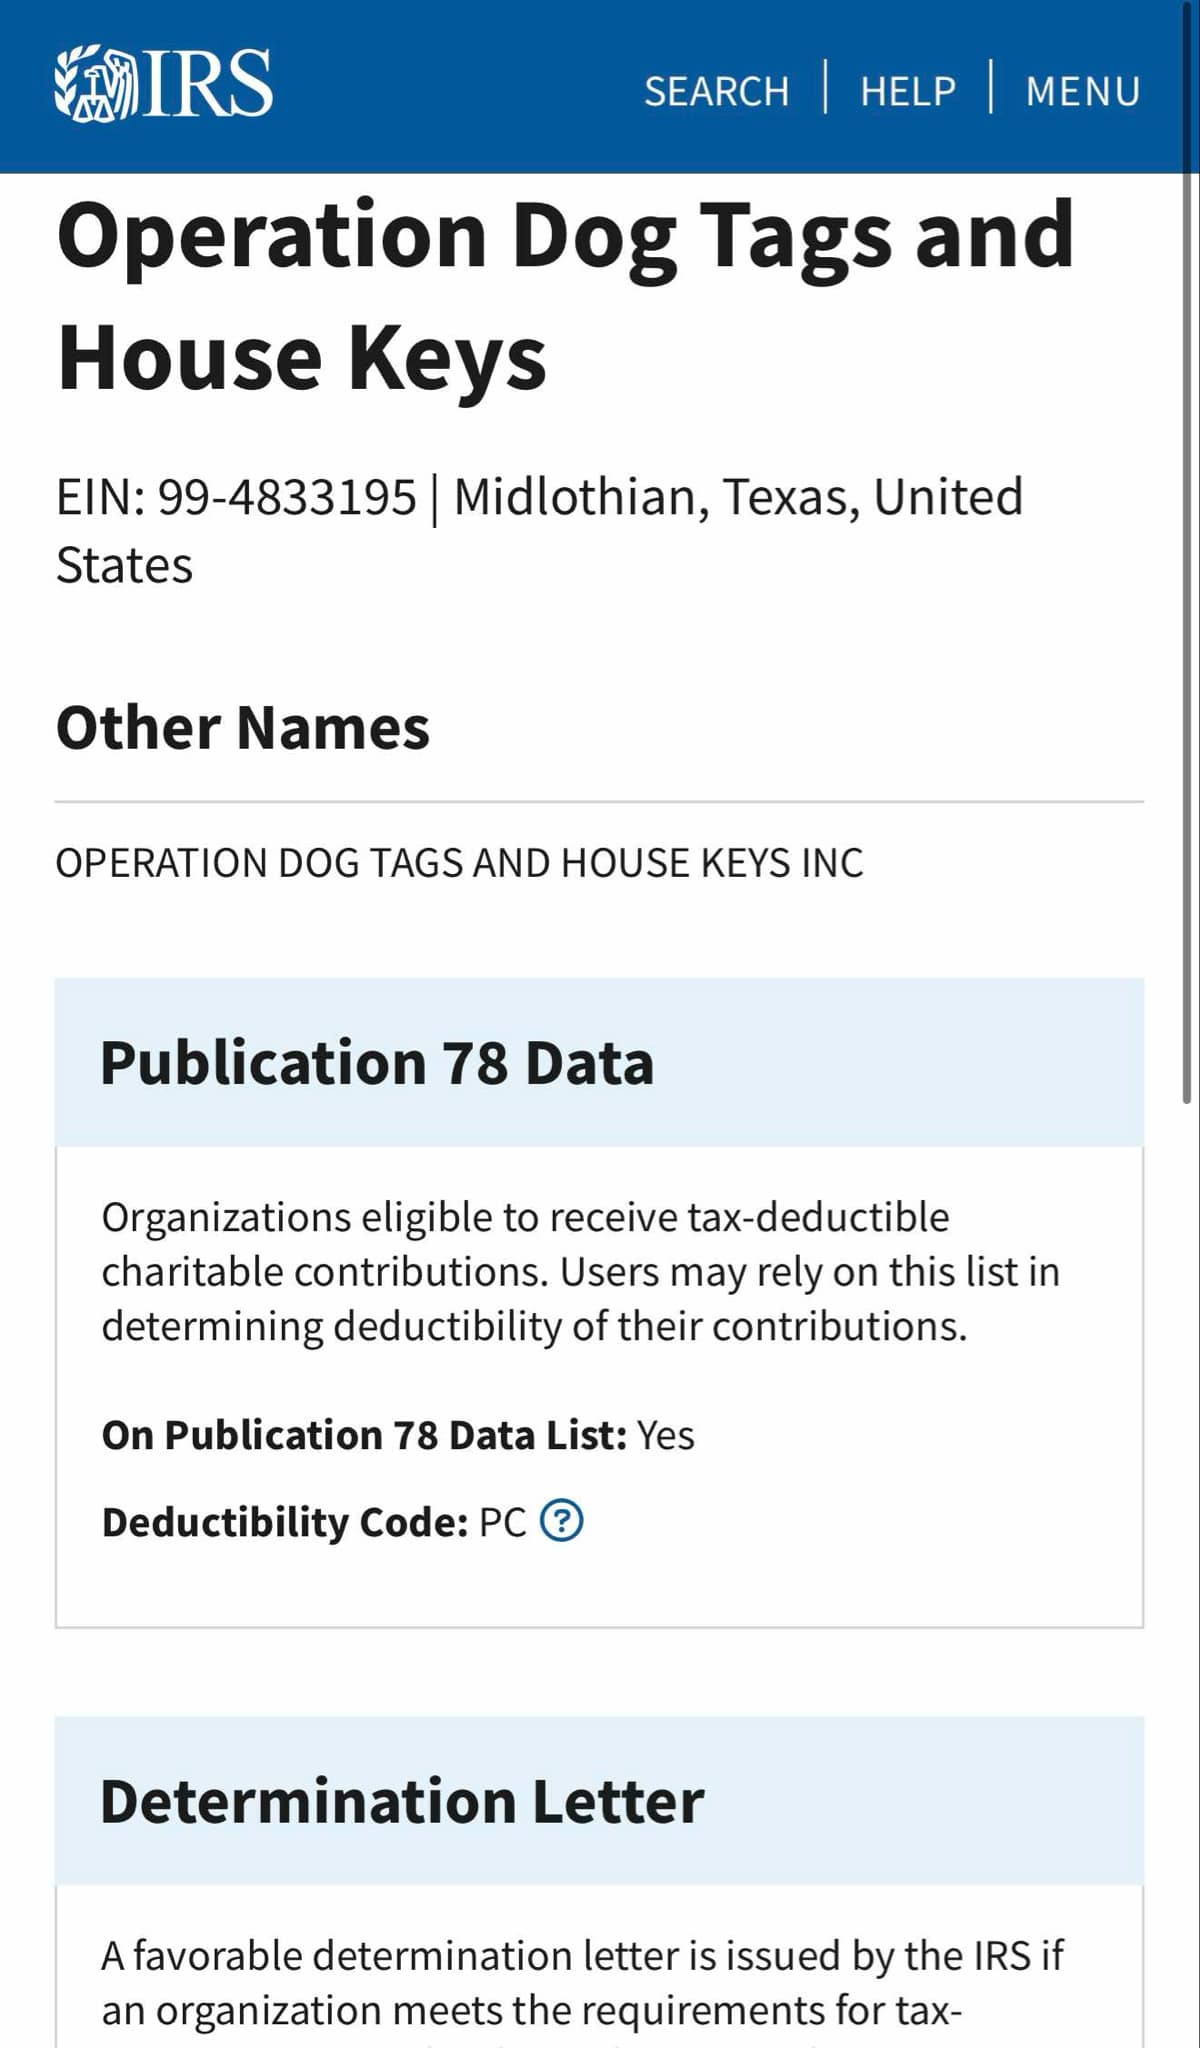Screen dimensions: 1200x2048
Task: Click the PC deductibility code value
Action: tap(503, 1522)
